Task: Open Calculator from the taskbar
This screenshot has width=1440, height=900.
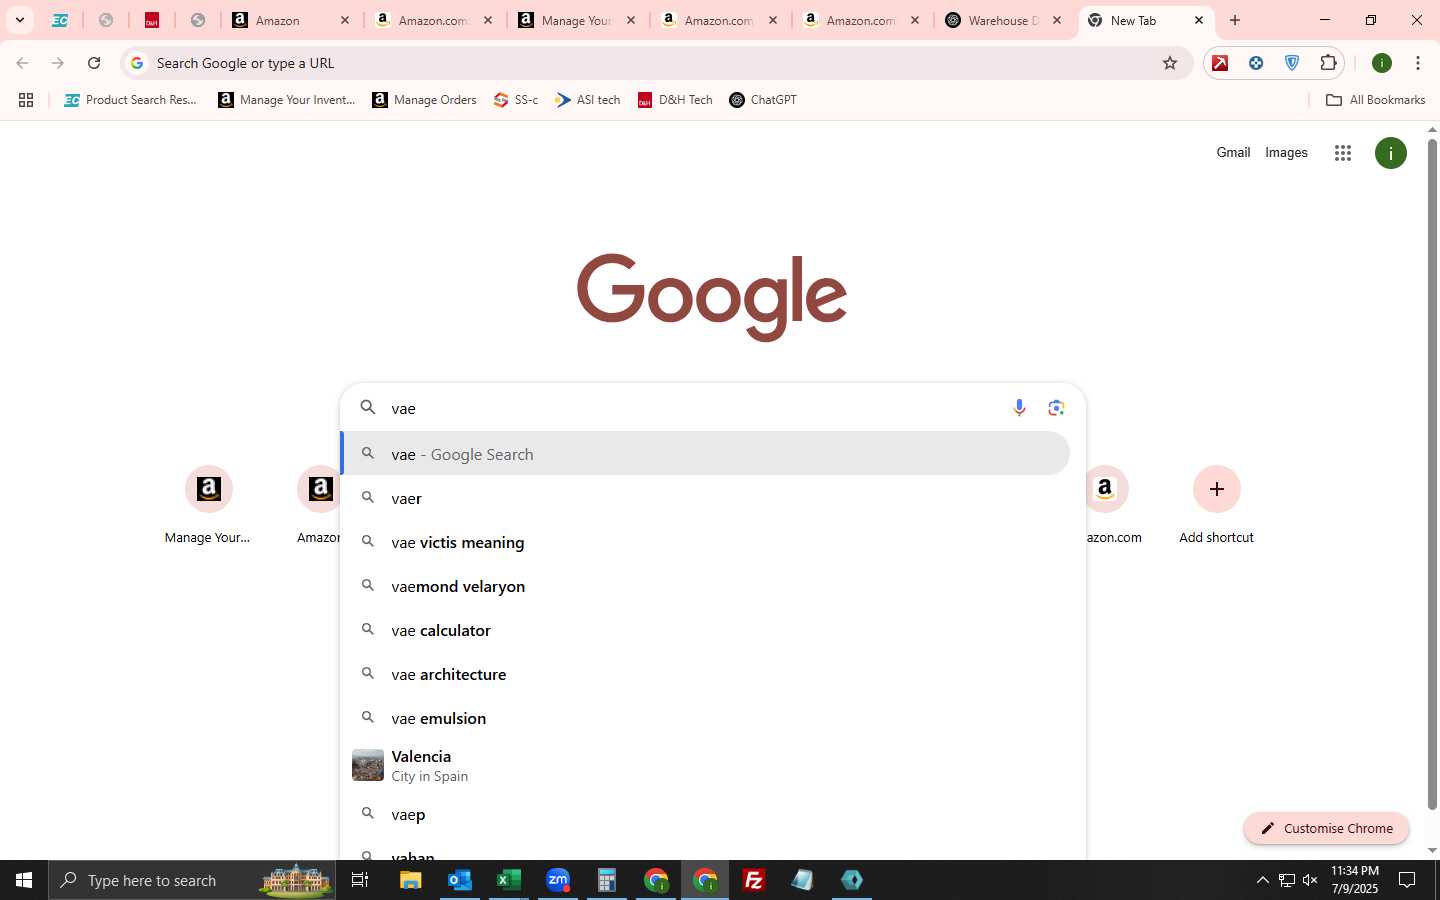Action: click(x=606, y=880)
